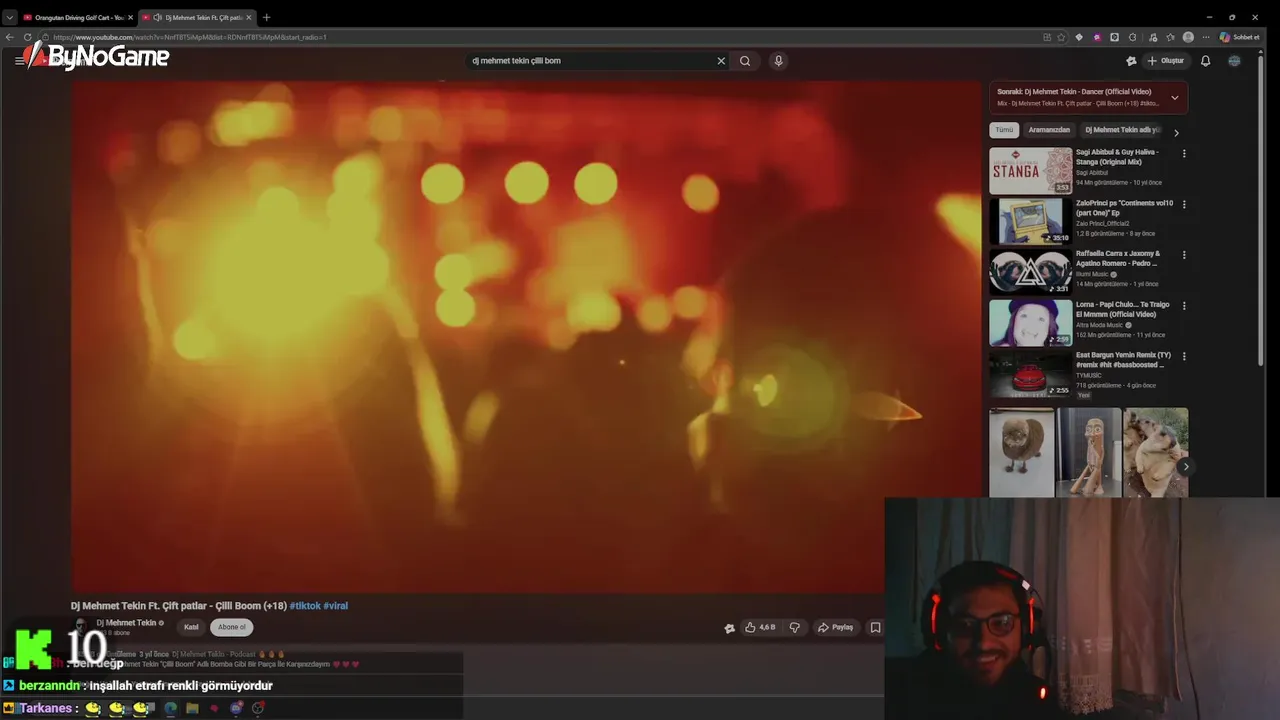Open options menu for ZaloPrinci video

coord(1184,204)
